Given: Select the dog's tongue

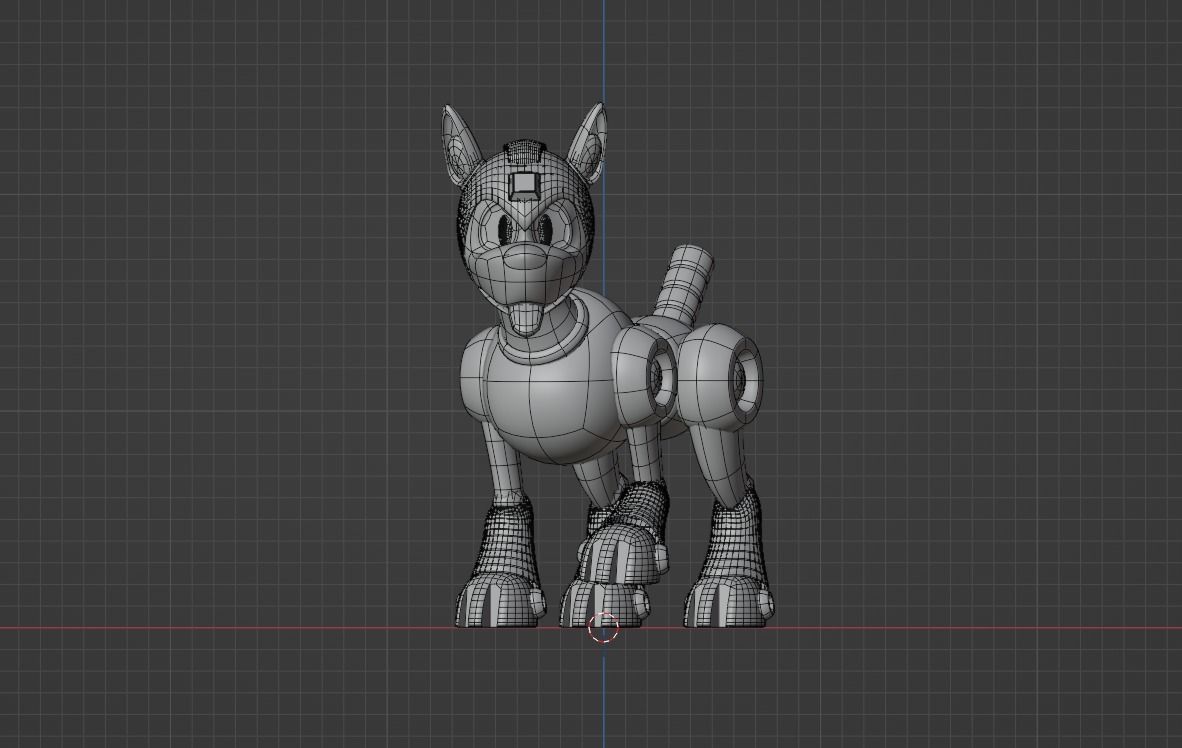Looking at the screenshot, I should [x=527, y=321].
